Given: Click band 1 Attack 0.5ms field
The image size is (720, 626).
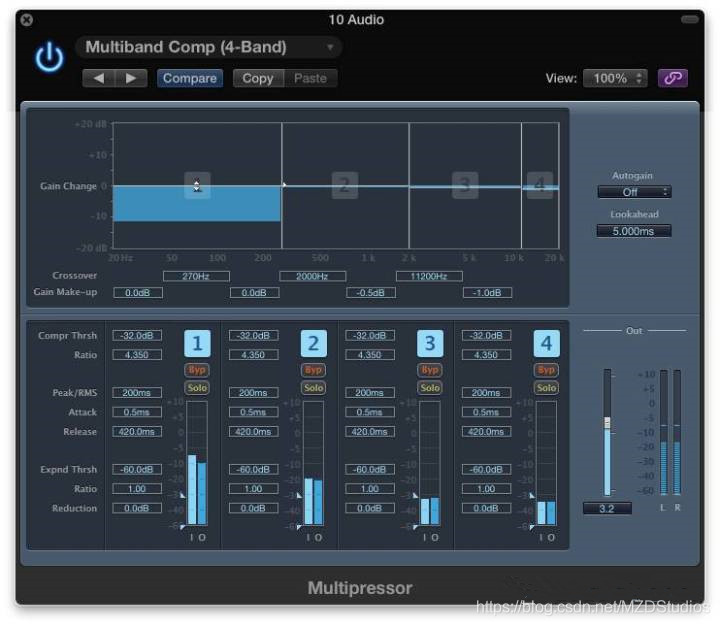Looking at the screenshot, I should tap(137, 412).
